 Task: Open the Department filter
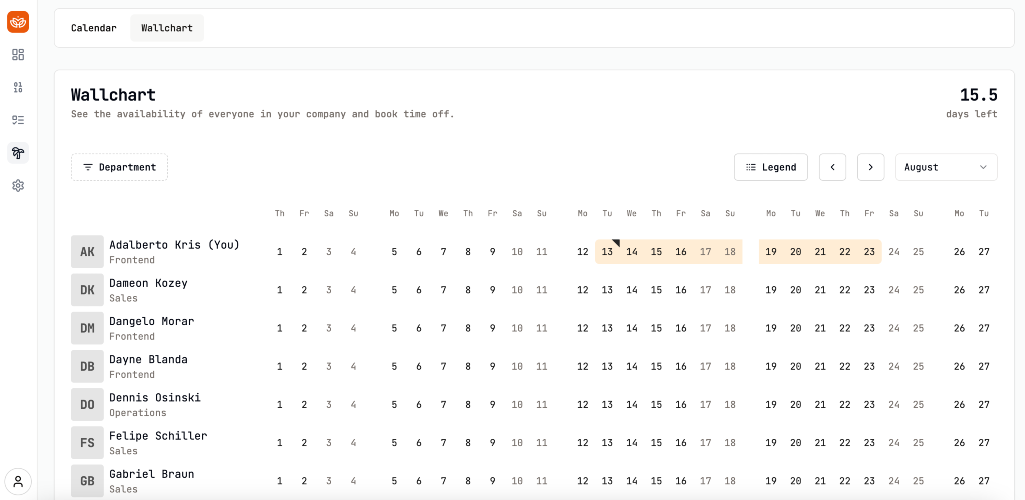(120, 167)
